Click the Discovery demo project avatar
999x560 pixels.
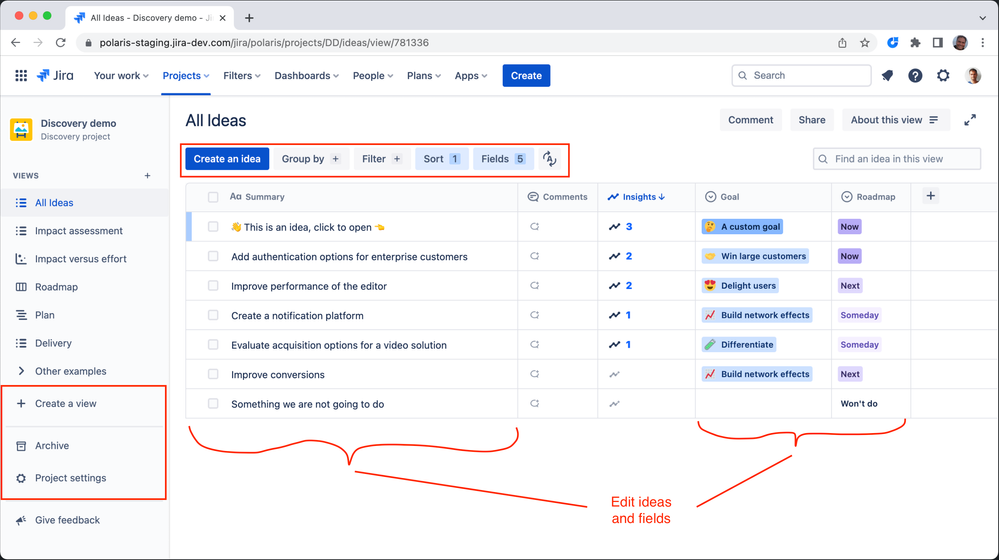(x=21, y=129)
